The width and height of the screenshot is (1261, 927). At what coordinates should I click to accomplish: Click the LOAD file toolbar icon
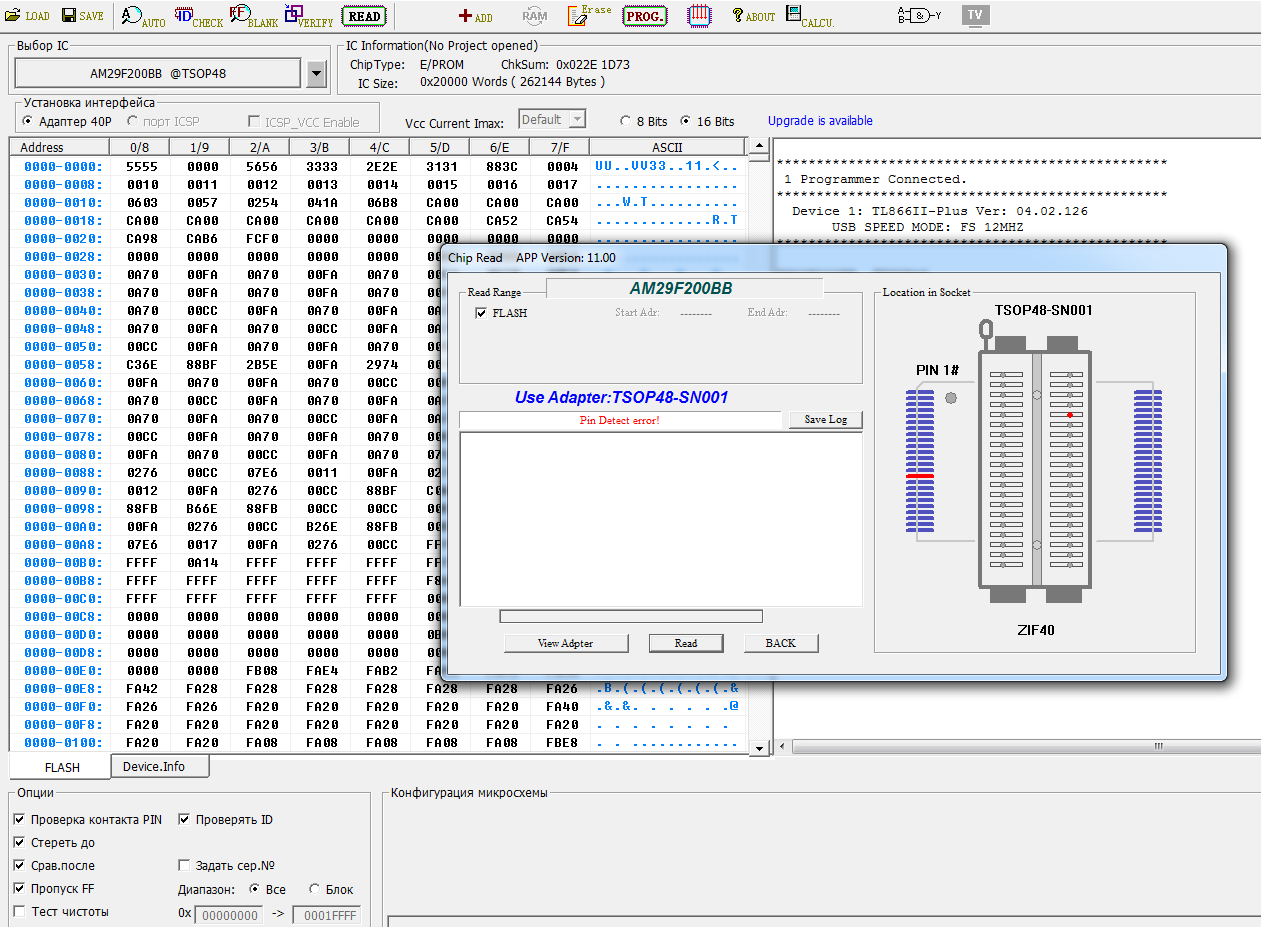point(27,16)
